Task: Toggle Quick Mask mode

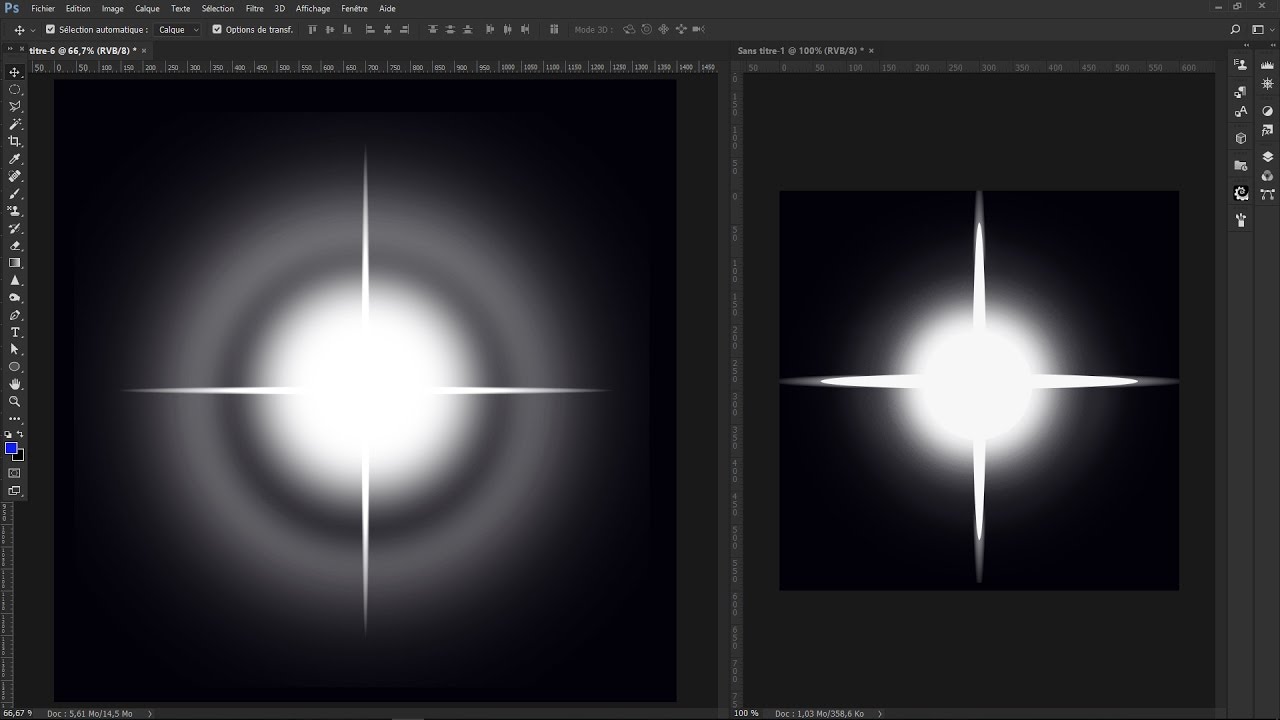Action: click(x=15, y=473)
